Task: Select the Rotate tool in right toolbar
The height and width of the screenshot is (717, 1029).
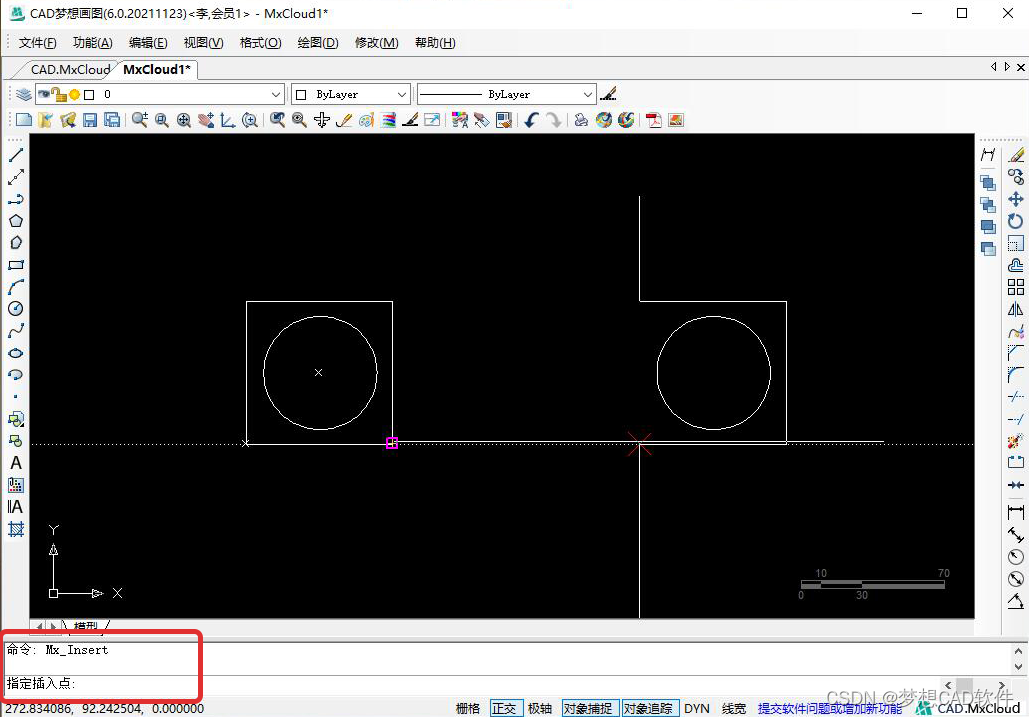Action: pyautogui.click(x=1016, y=221)
